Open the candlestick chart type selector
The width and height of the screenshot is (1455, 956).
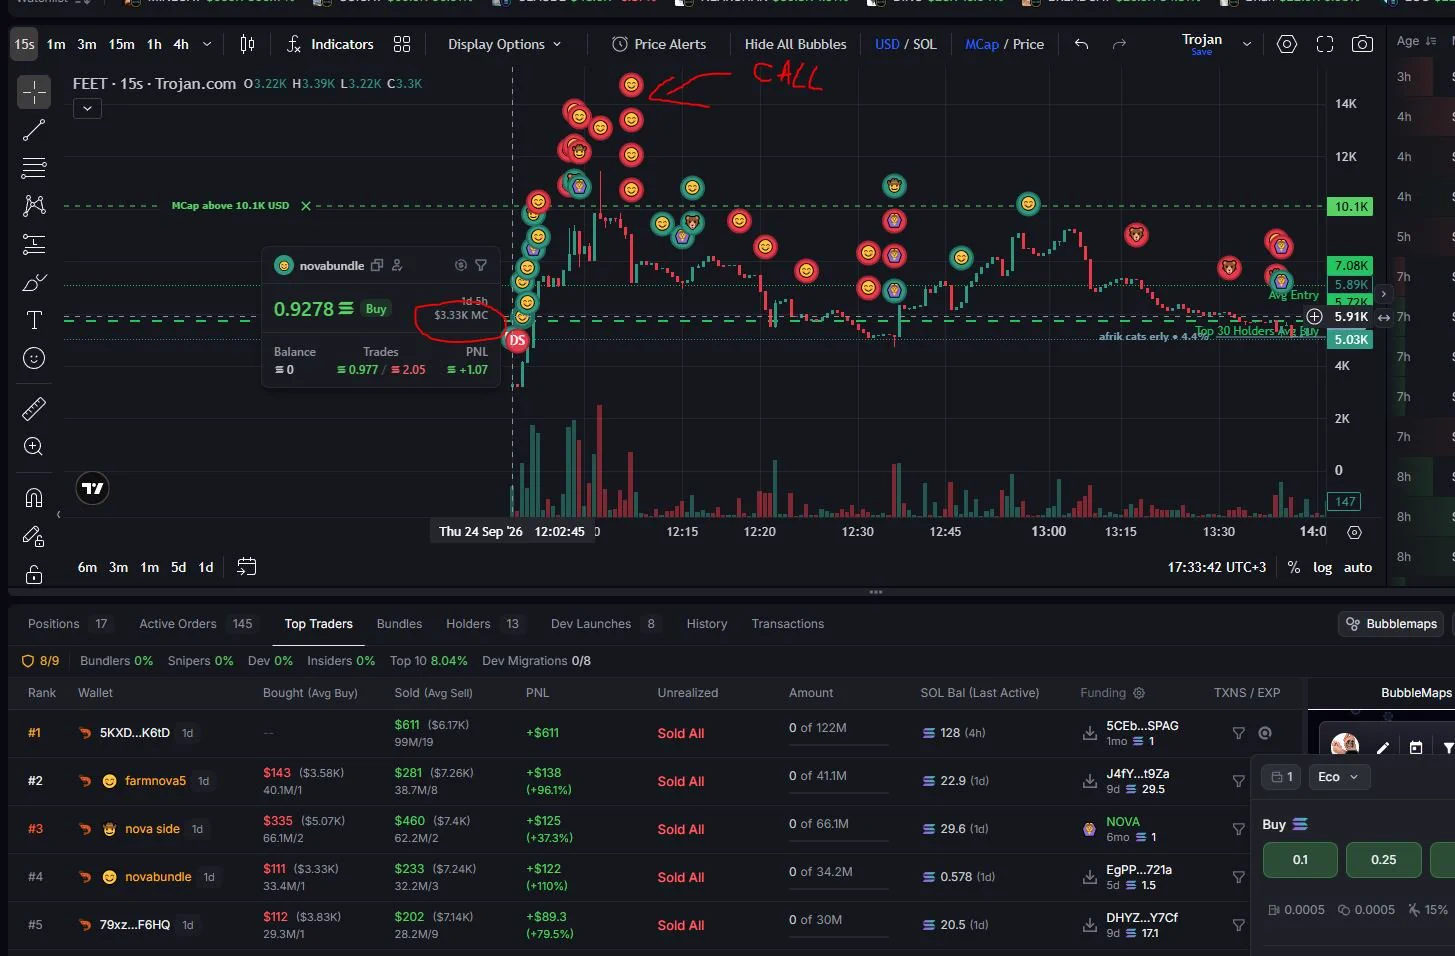coord(247,44)
